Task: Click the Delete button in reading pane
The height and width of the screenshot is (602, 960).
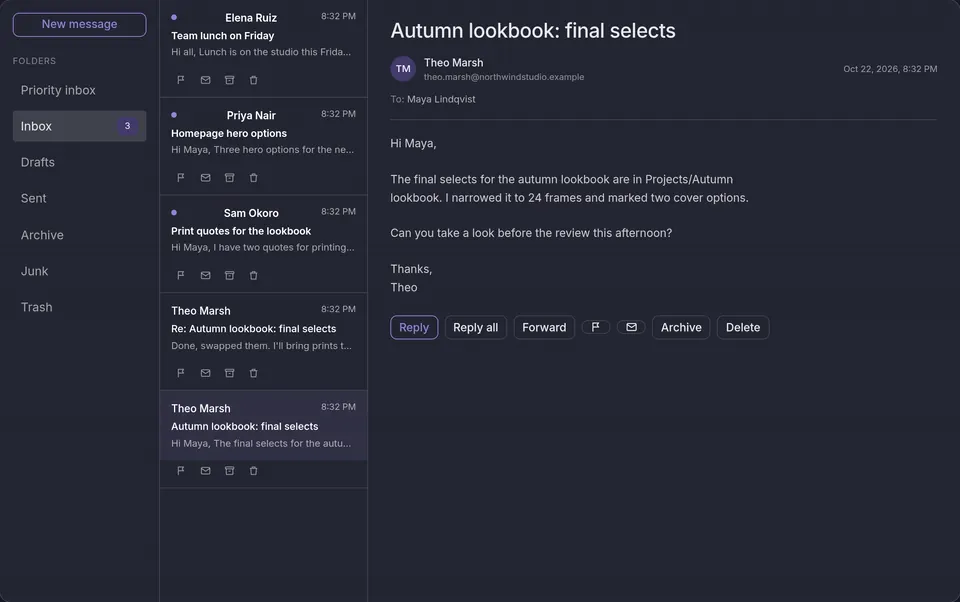Action: click(x=743, y=327)
